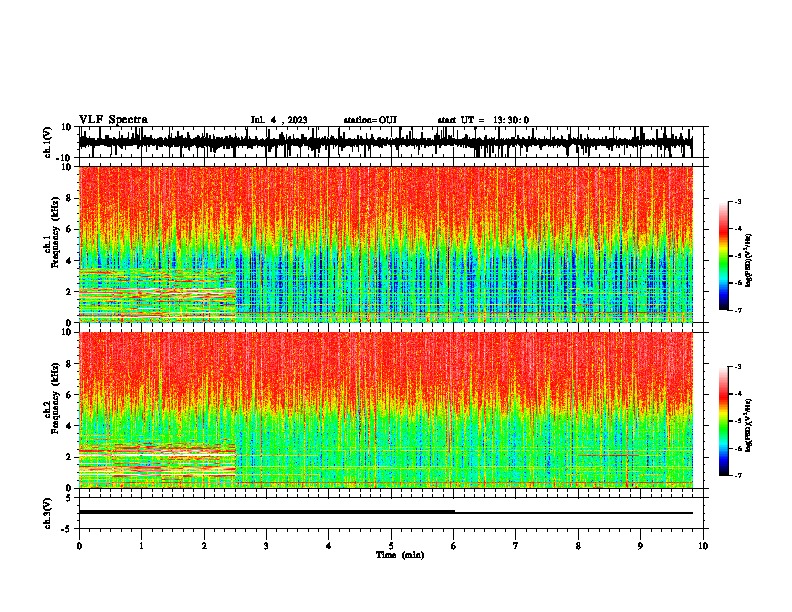This screenshot has width=792, height=612.
Task: Click the "7" tick on time axis
Action: click(516, 546)
